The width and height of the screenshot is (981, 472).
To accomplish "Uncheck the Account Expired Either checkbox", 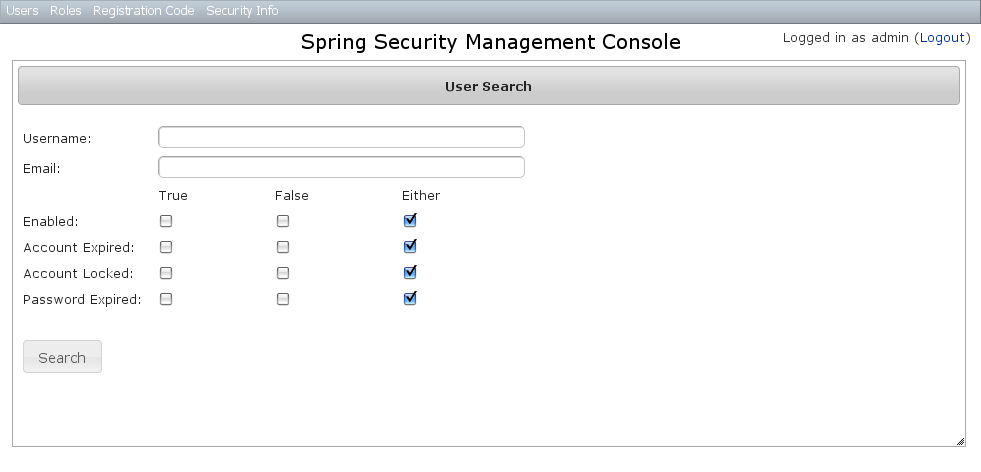I will [410, 246].
